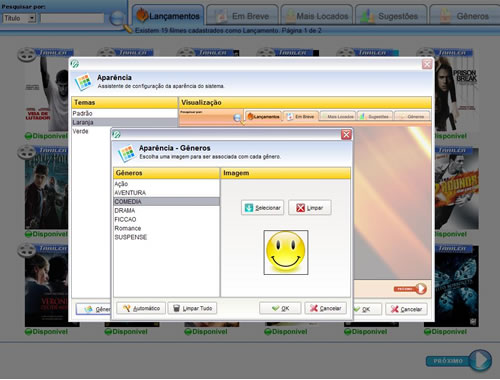Screen dimensions: 500x380
Task: Click the Limpar Tudo trash button
Action: click(192, 308)
